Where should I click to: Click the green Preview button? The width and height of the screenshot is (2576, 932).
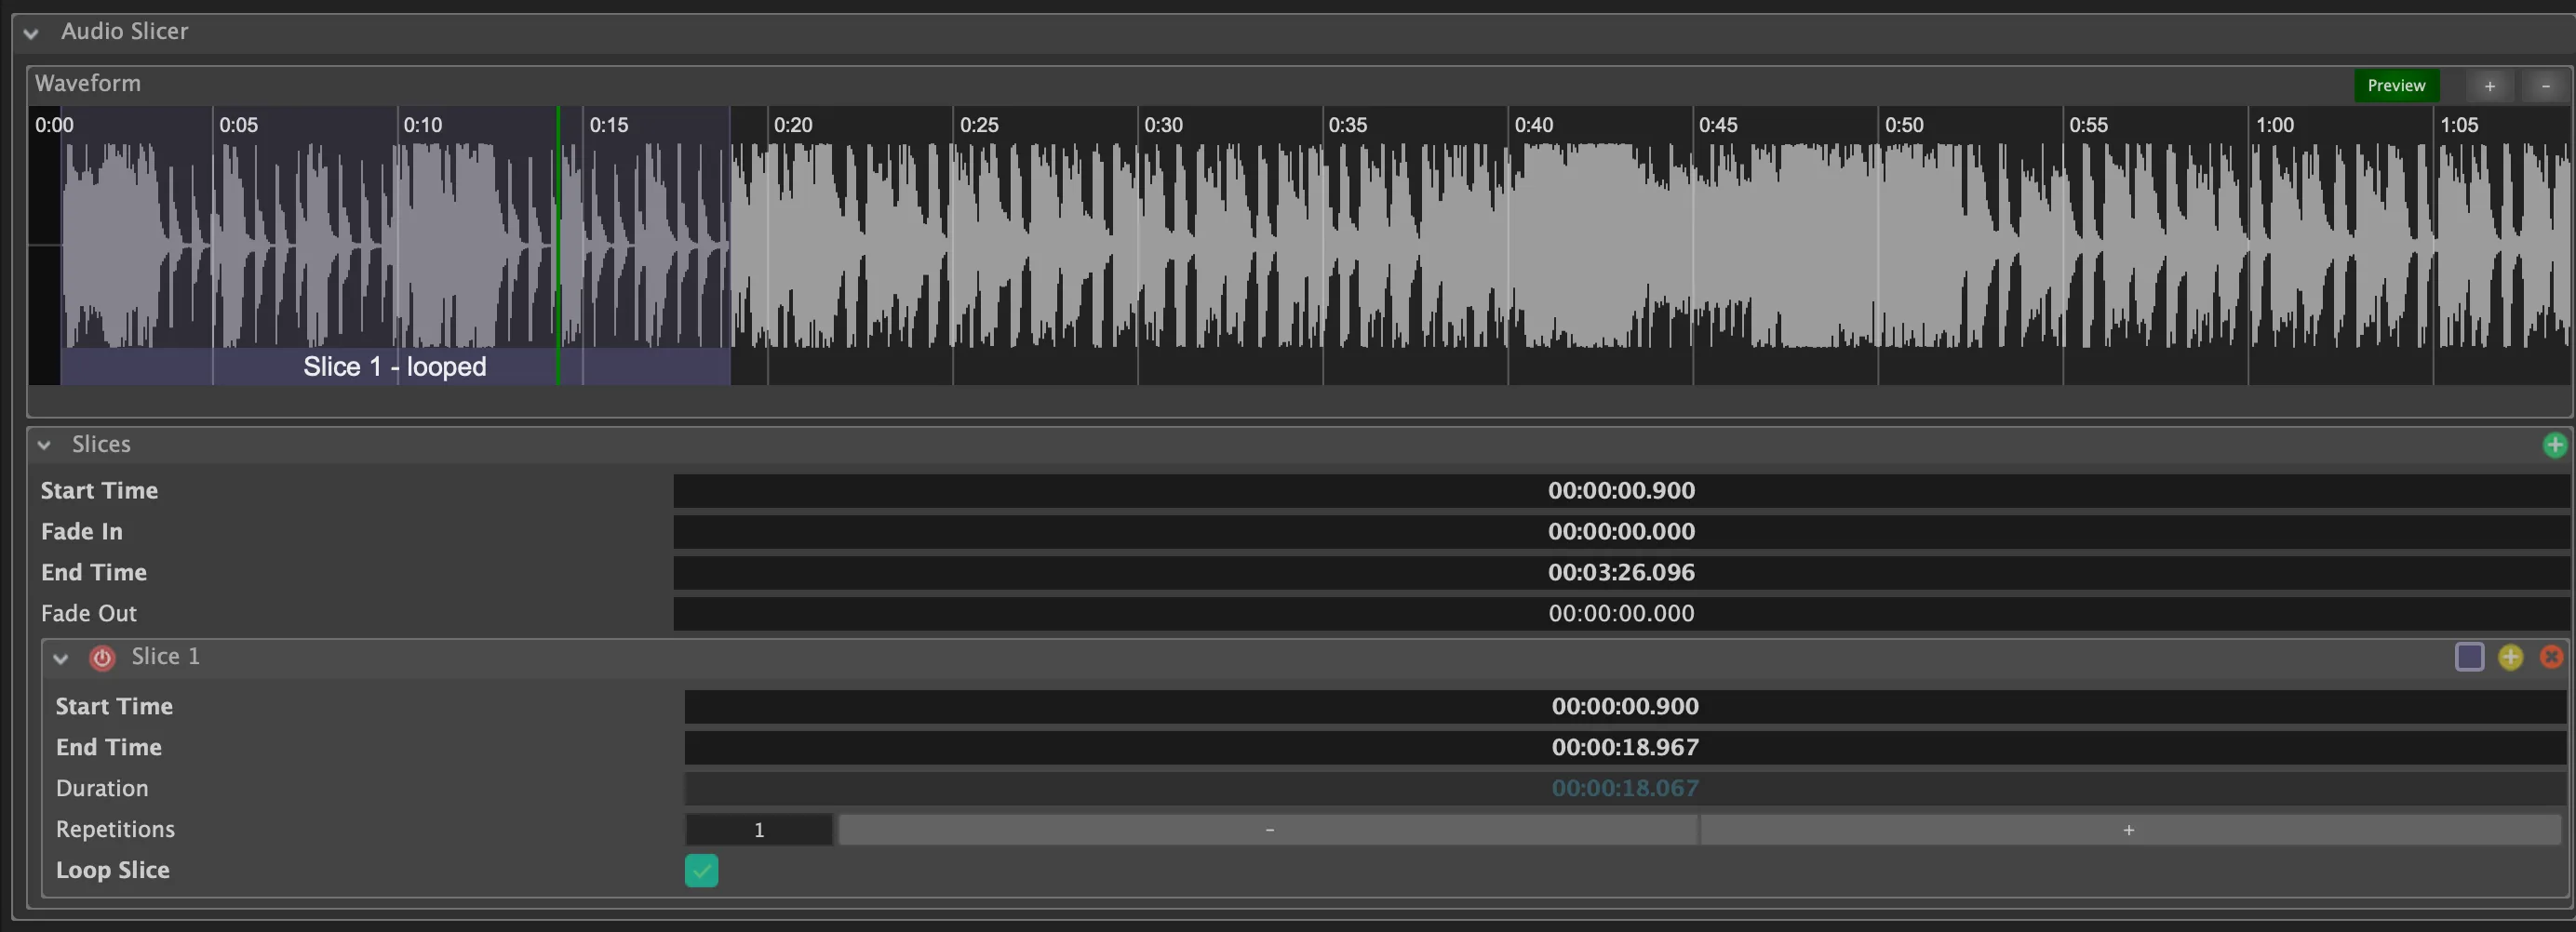[2396, 86]
